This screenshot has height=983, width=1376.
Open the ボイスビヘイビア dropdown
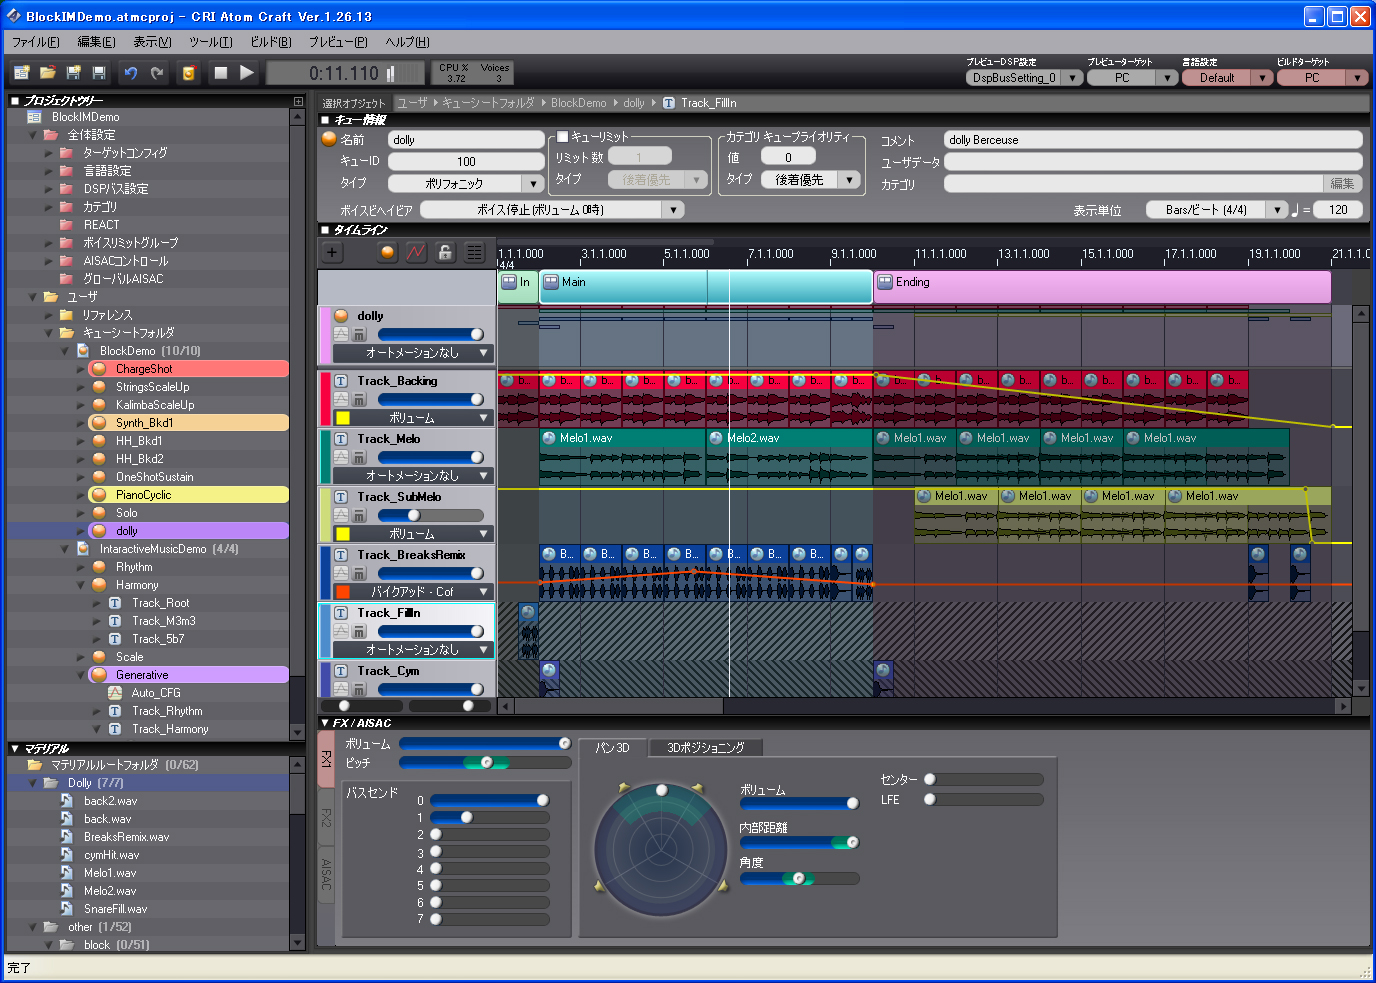pyautogui.click(x=674, y=210)
